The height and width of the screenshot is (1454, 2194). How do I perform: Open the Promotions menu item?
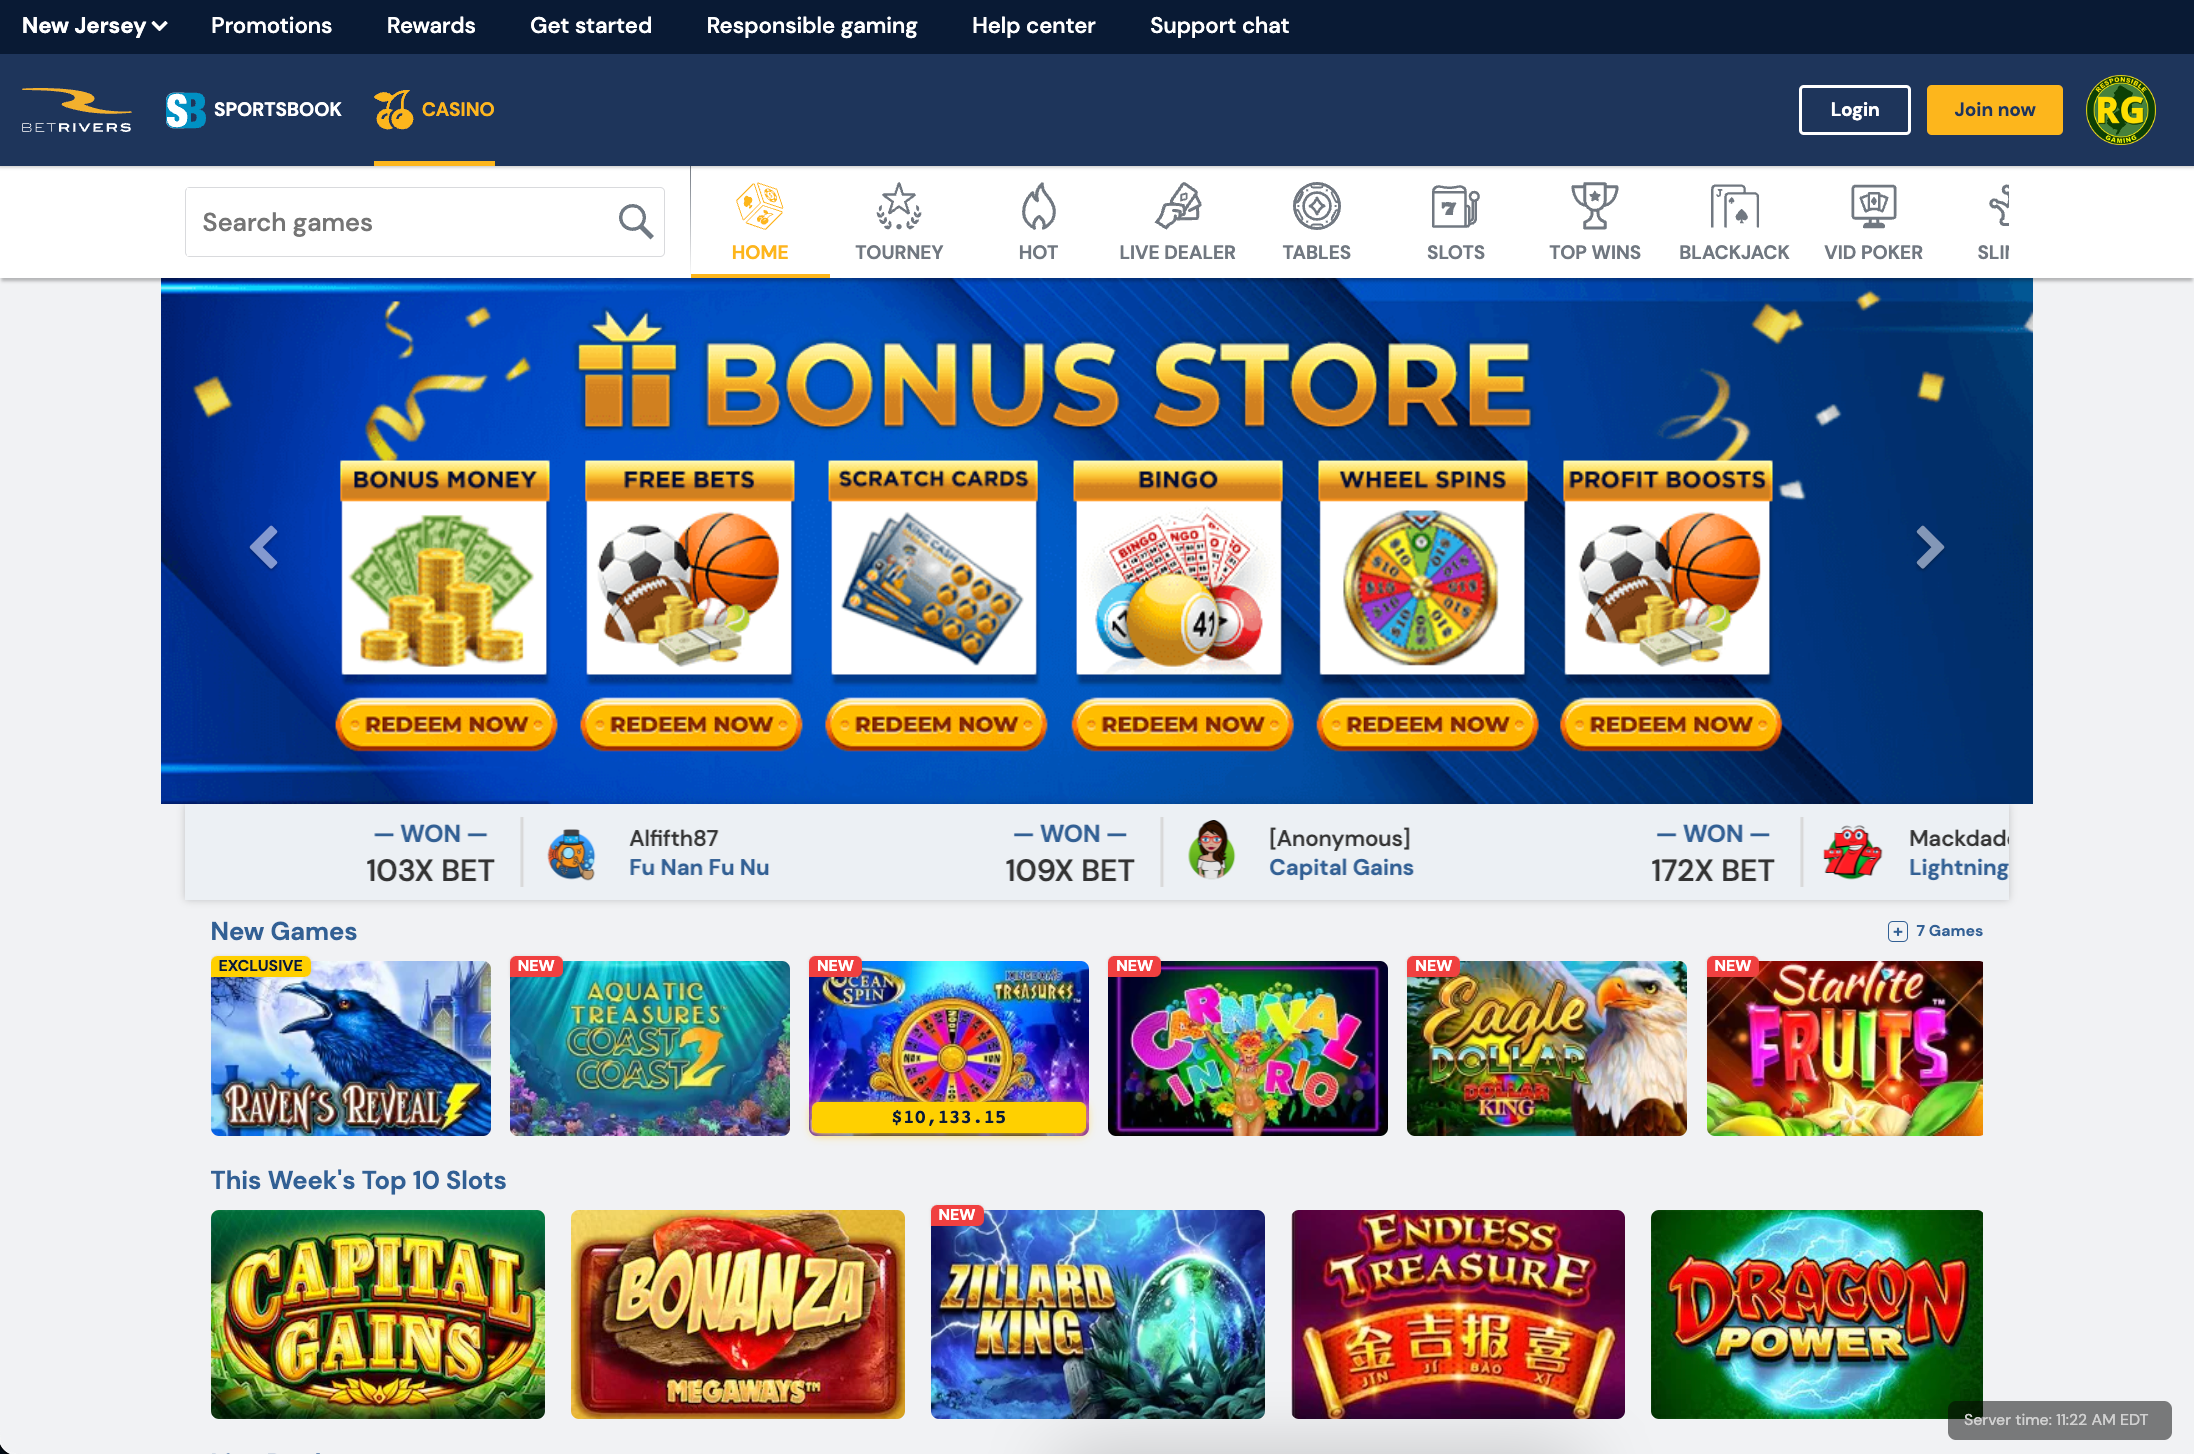pos(271,26)
